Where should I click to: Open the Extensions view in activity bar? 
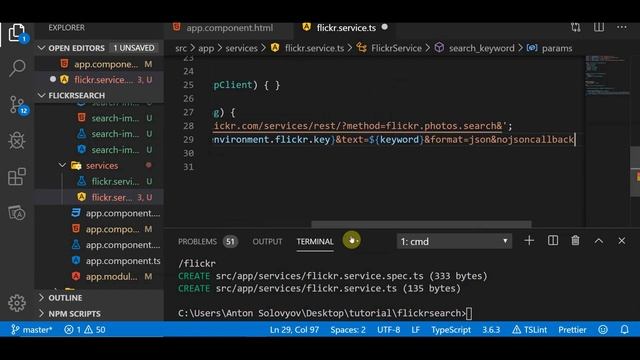click(x=17, y=176)
